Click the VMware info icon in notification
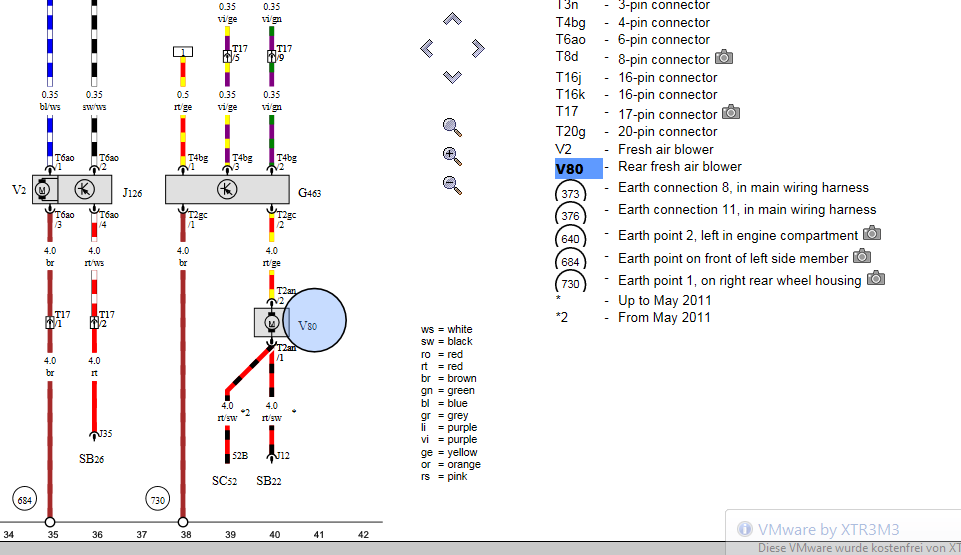Screen dimensions: 961x555 point(745,530)
